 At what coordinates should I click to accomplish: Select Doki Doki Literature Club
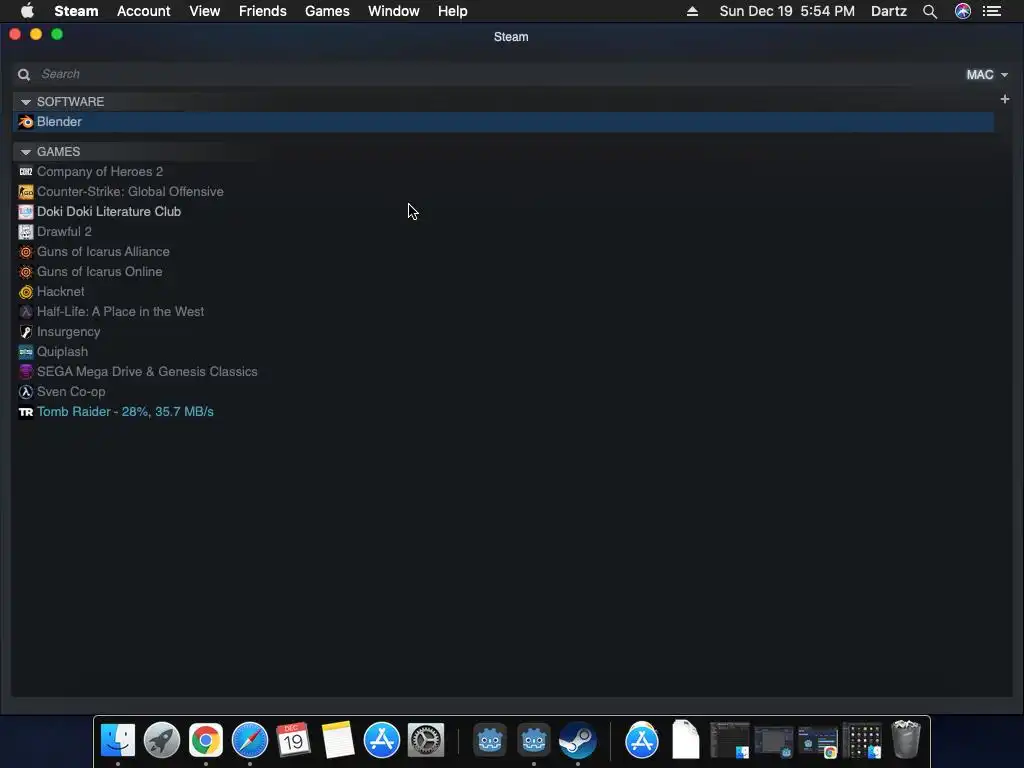tap(109, 212)
